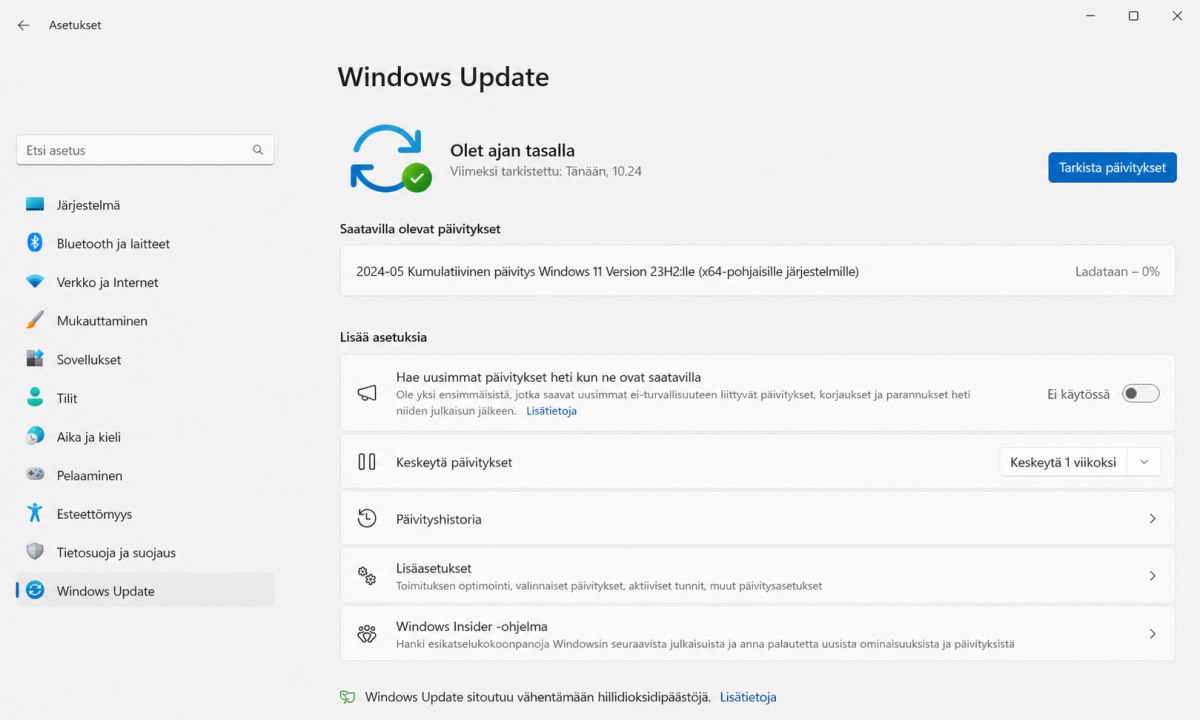Click the Järjestelmä monitor icon
This screenshot has height=720, width=1200.
click(x=35, y=204)
